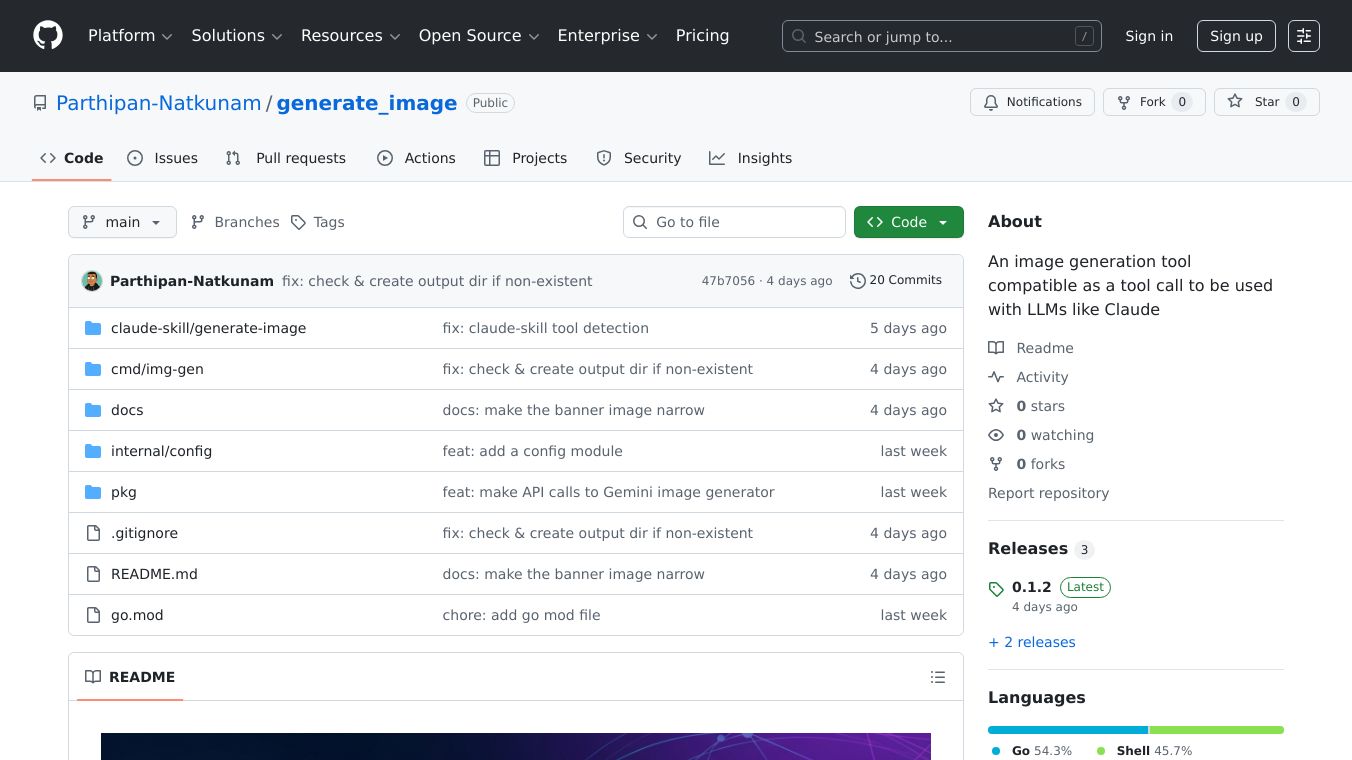The height and width of the screenshot is (760, 1352).
Task: Expand the main branch dropdown
Action: tap(122, 222)
